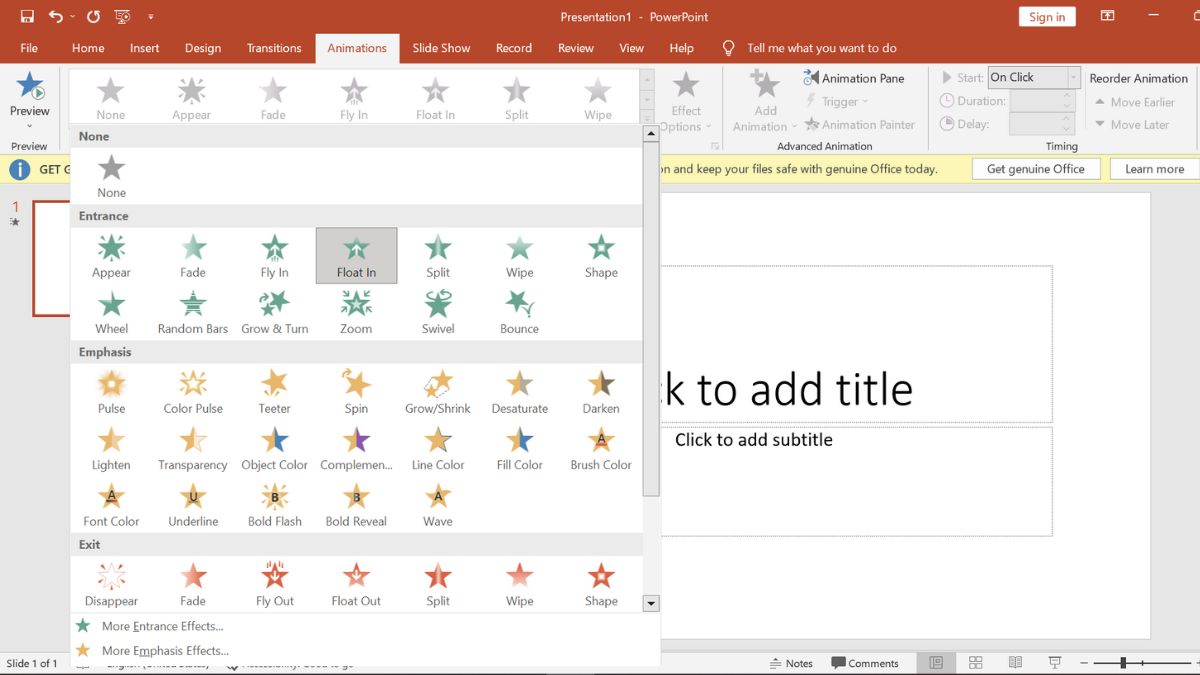
Task: Click Tell me what you want to do
Action: [821, 48]
